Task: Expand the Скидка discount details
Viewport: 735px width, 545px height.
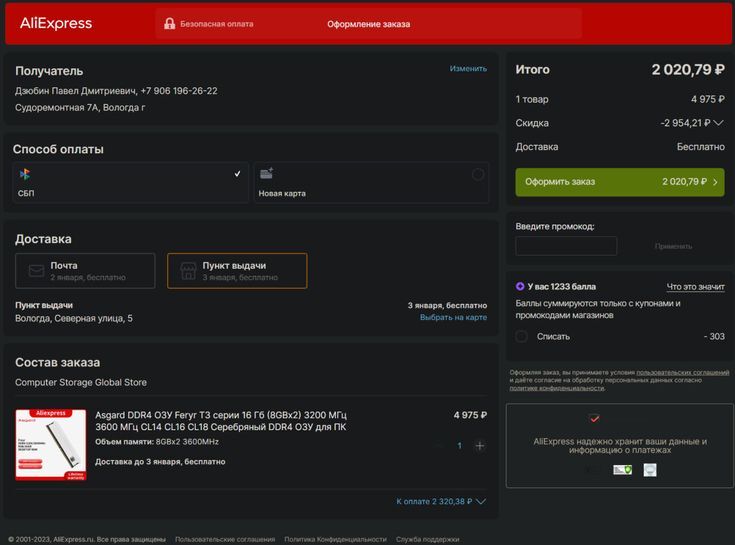Action: 718,123
